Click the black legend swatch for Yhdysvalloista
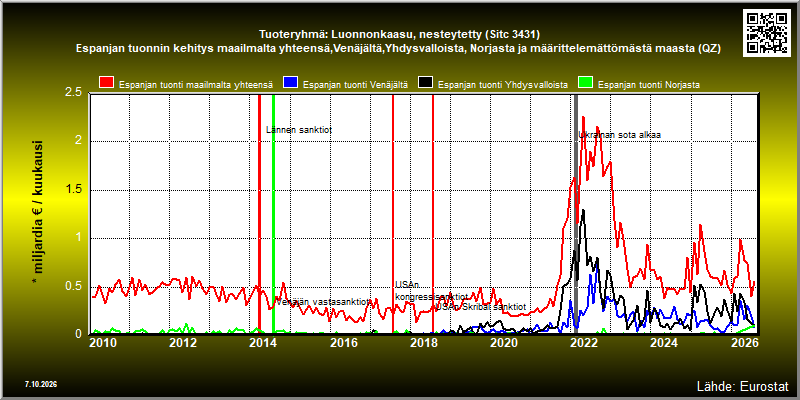Viewport: 800px width, 400px height. [426, 83]
